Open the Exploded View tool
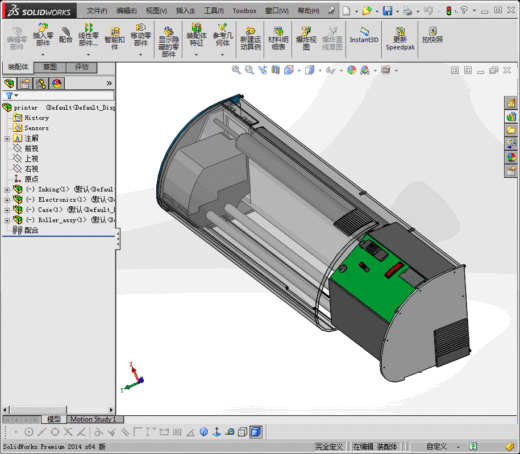 tap(306, 38)
